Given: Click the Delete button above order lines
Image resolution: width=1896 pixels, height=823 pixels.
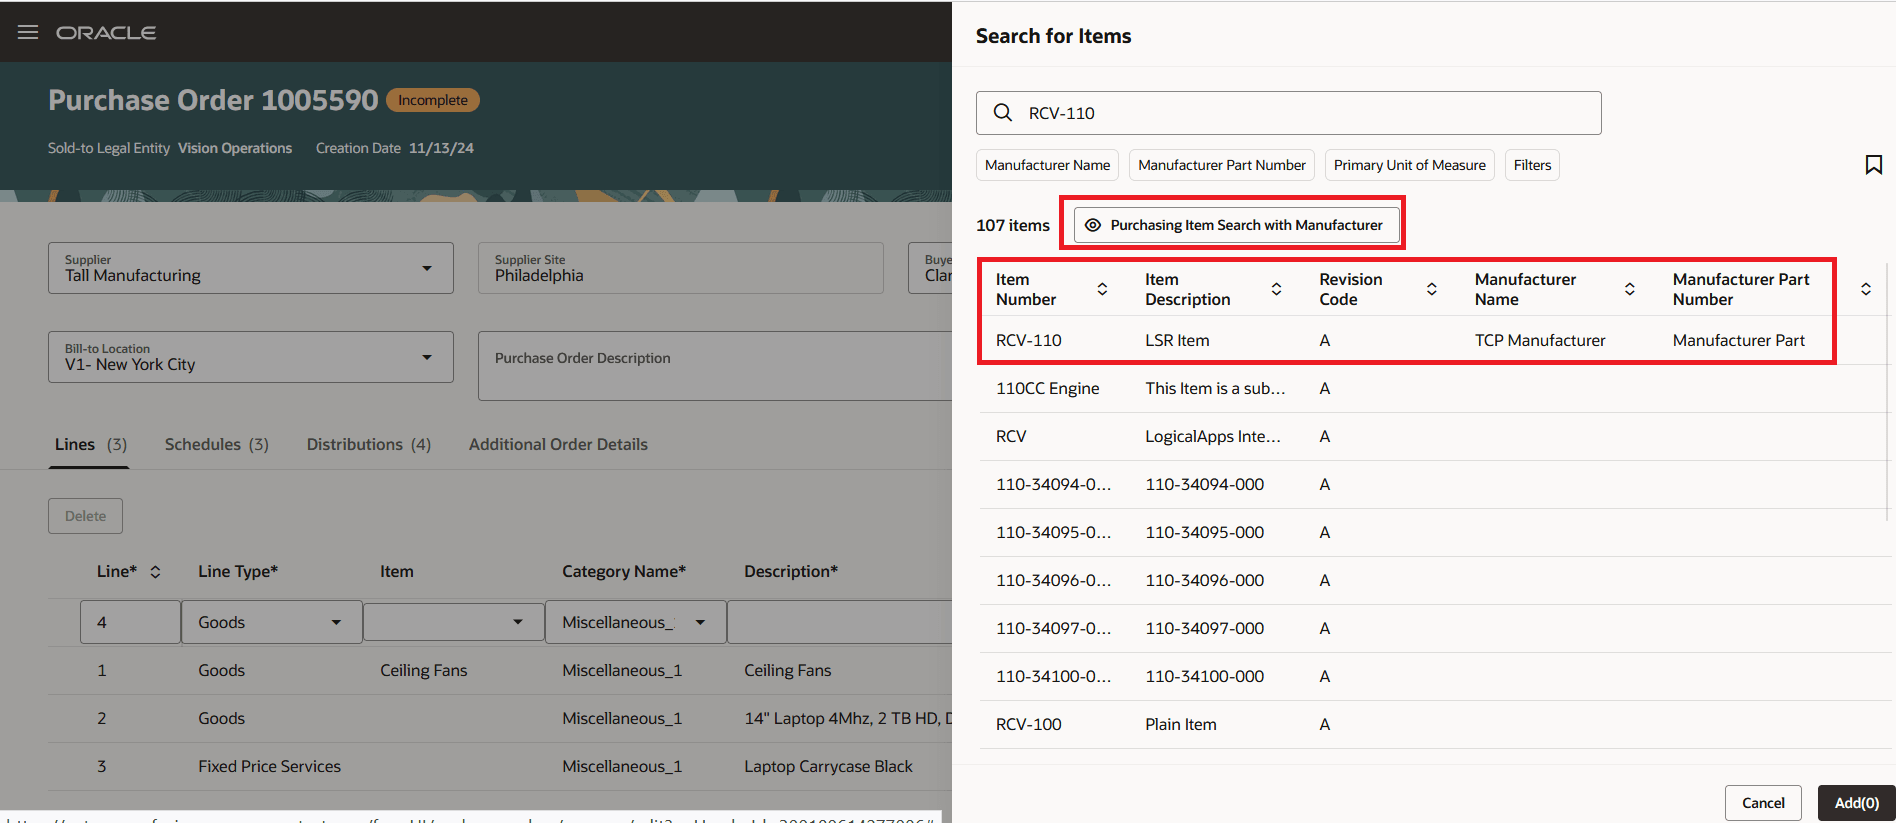Looking at the screenshot, I should 85,516.
